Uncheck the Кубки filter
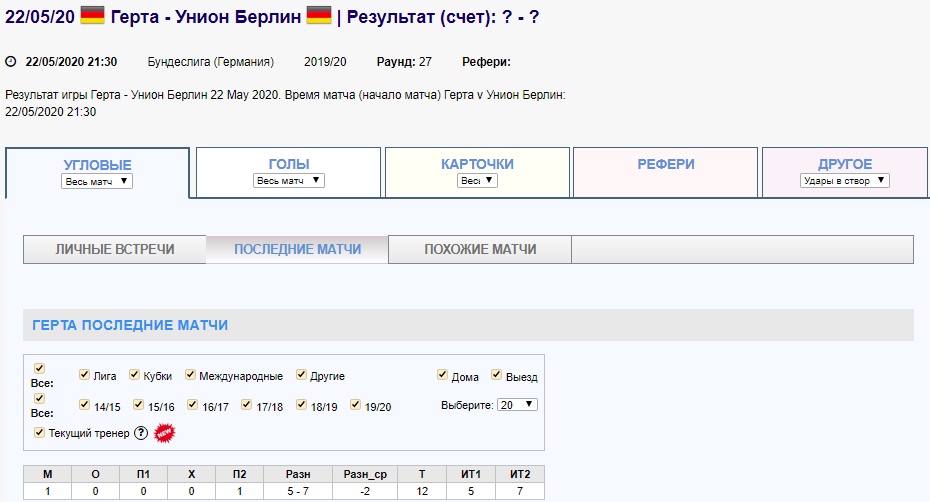The image size is (930, 502). (x=136, y=376)
